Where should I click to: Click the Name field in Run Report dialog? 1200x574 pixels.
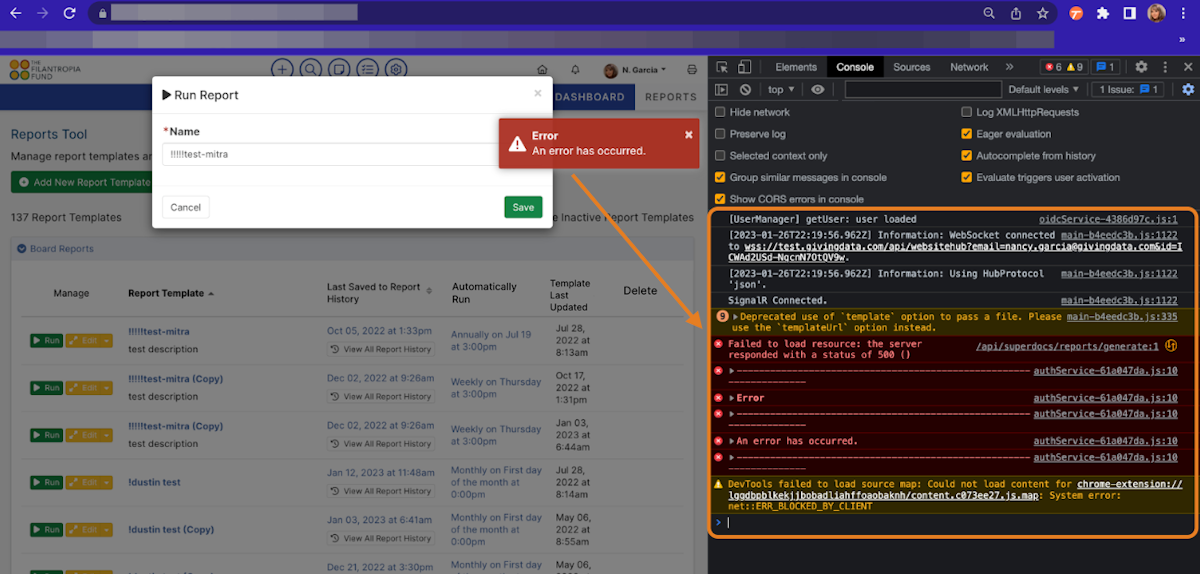tap(351, 154)
